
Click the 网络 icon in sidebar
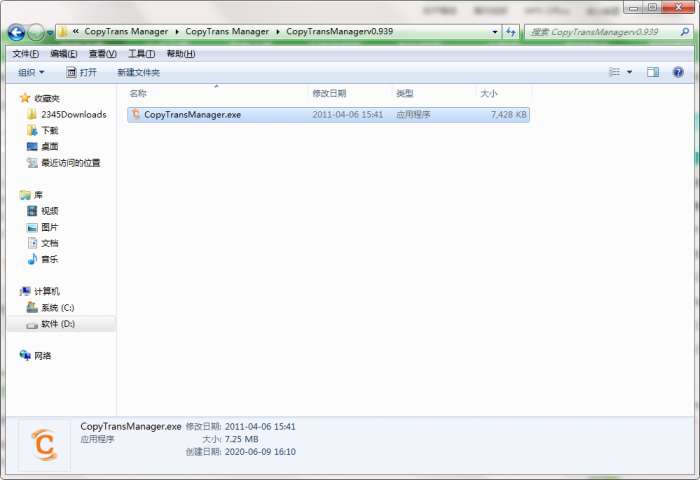[25, 355]
